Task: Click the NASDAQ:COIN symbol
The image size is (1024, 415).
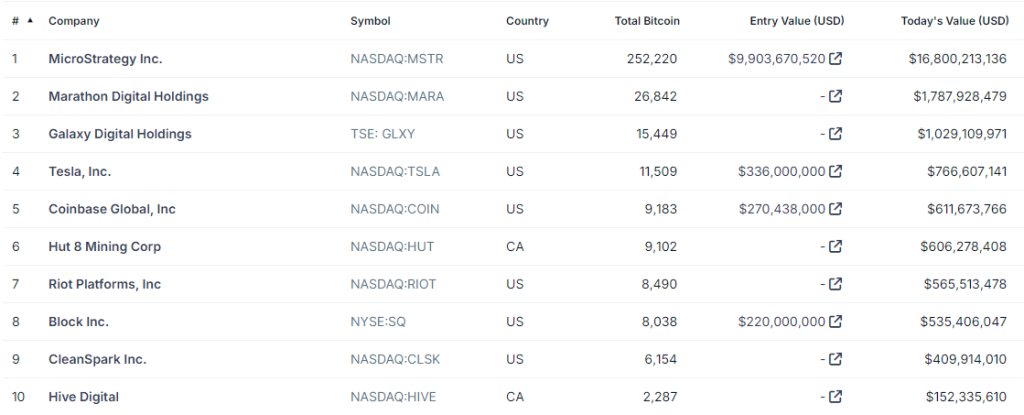Action: pyautogui.click(x=395, y=209)
